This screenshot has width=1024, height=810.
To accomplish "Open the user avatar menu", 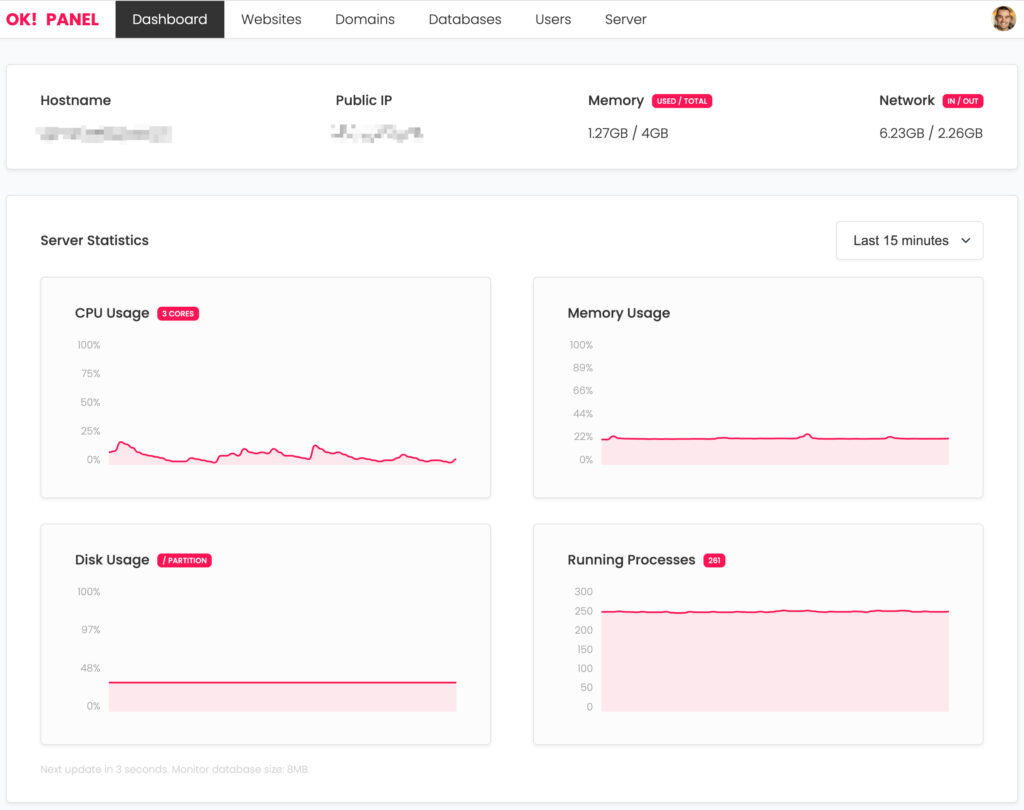I will (x=1003, y=19).
